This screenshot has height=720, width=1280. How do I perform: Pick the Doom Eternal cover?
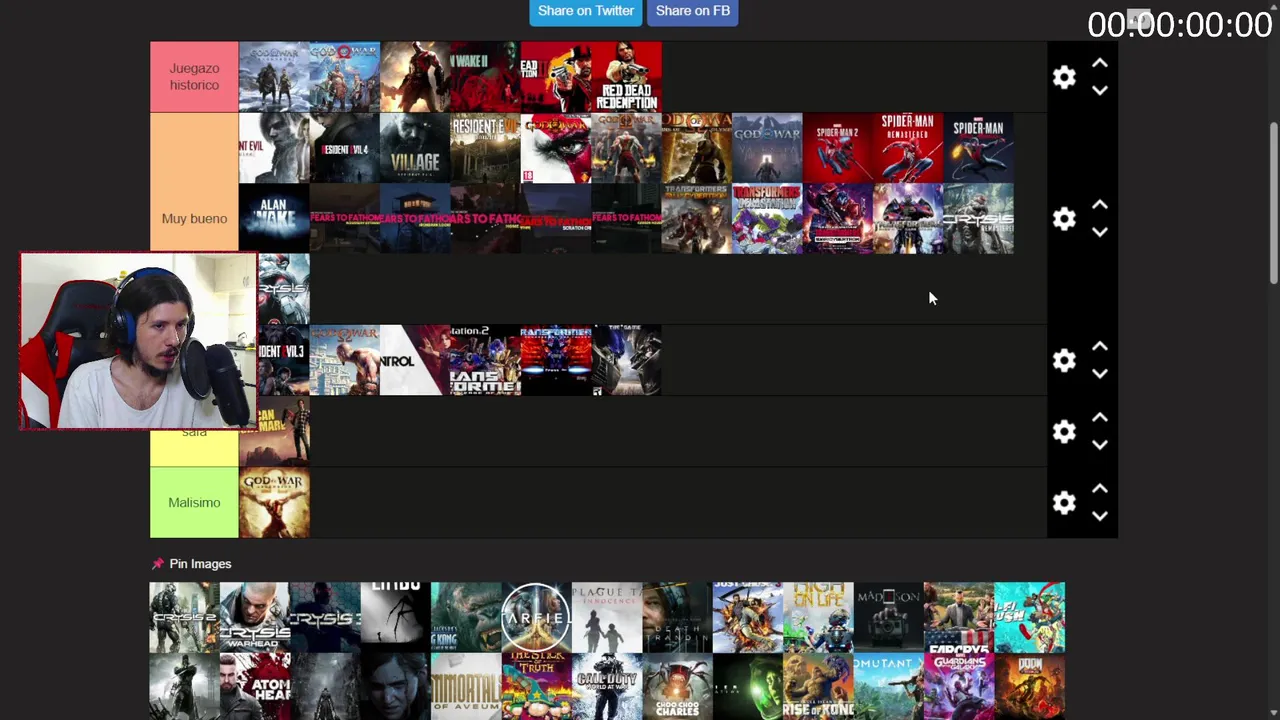pos(1030,687)
